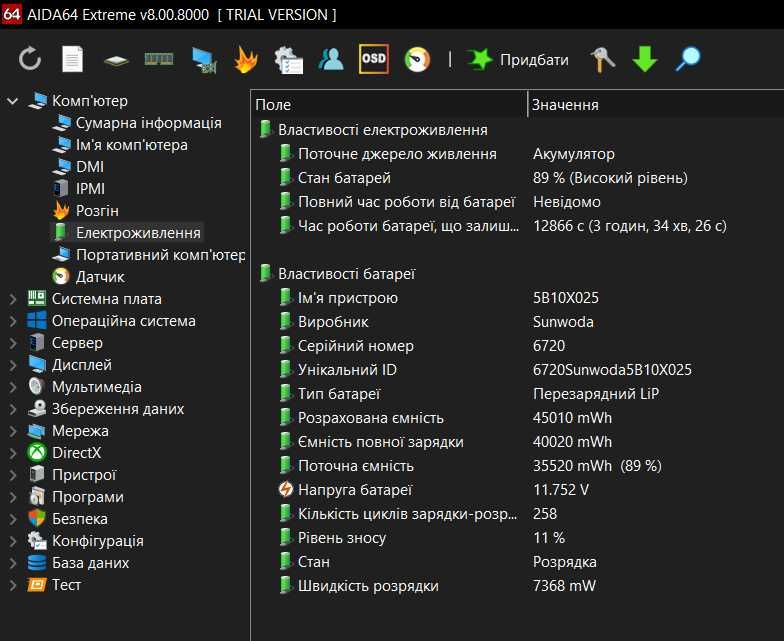This screenshot has height=641, width=784.
Task: Click the 45010 mWh capacity value
Action: [572, 418]
